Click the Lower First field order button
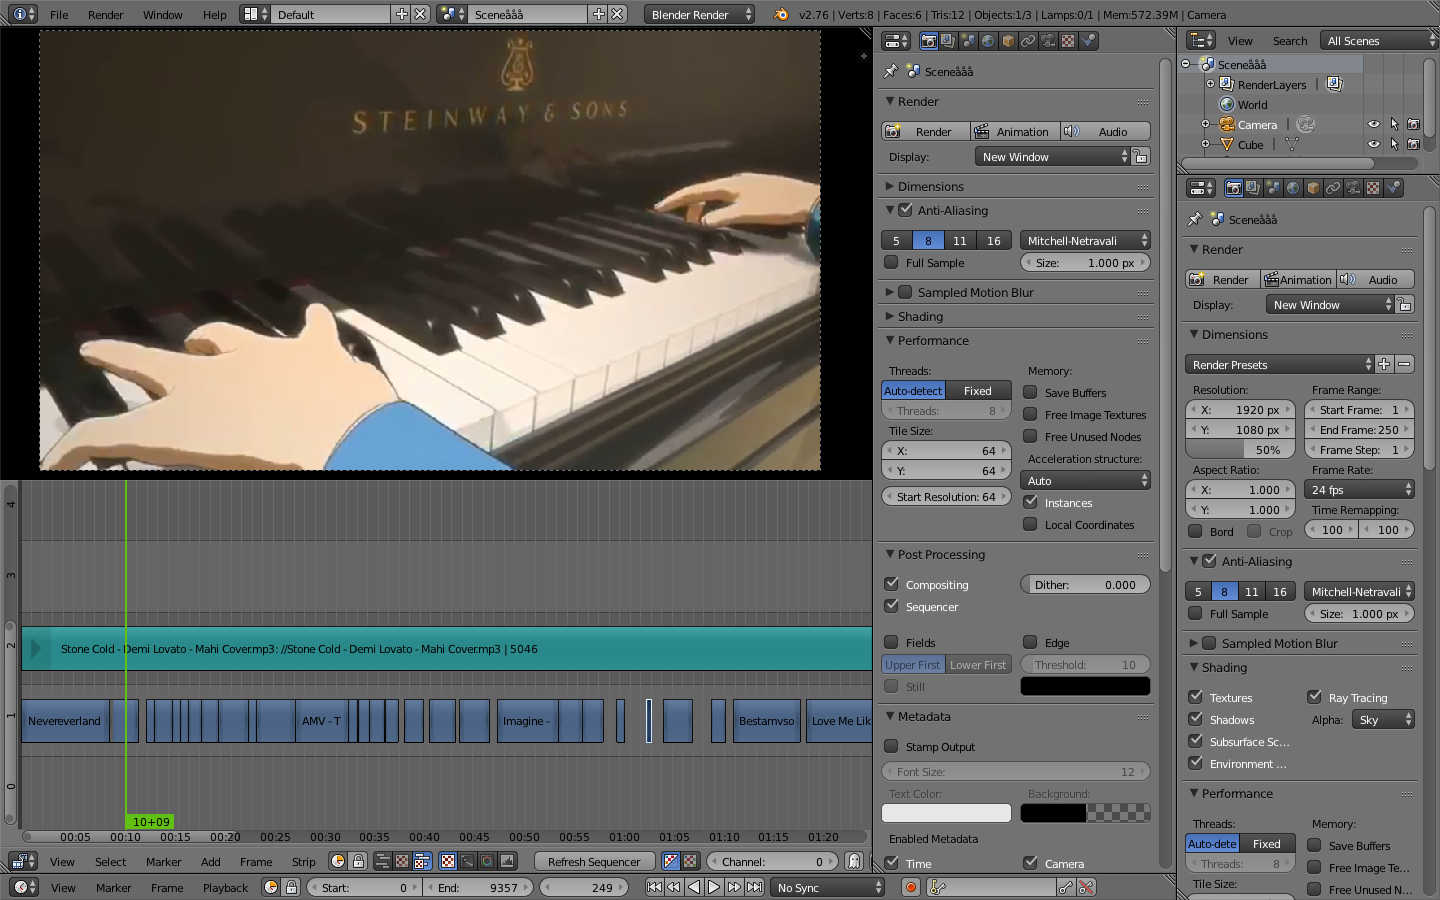The height and width of the screenshot is (900, 1440). [978, 664]
